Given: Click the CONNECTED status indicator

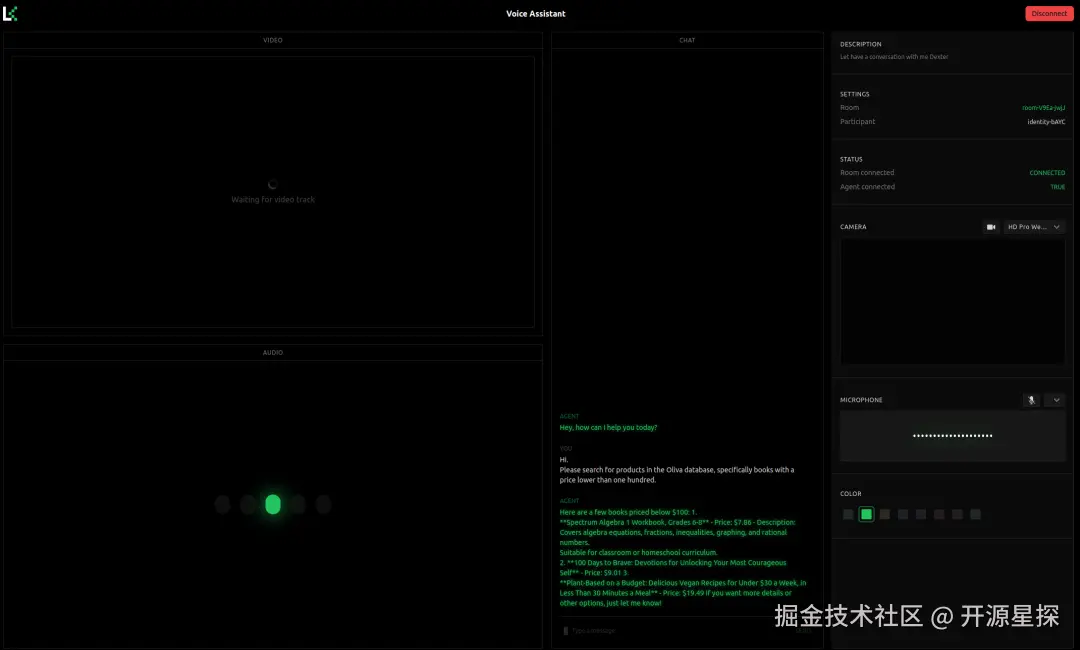Looking at the screenshot, I should click(x=1047, y=172).
